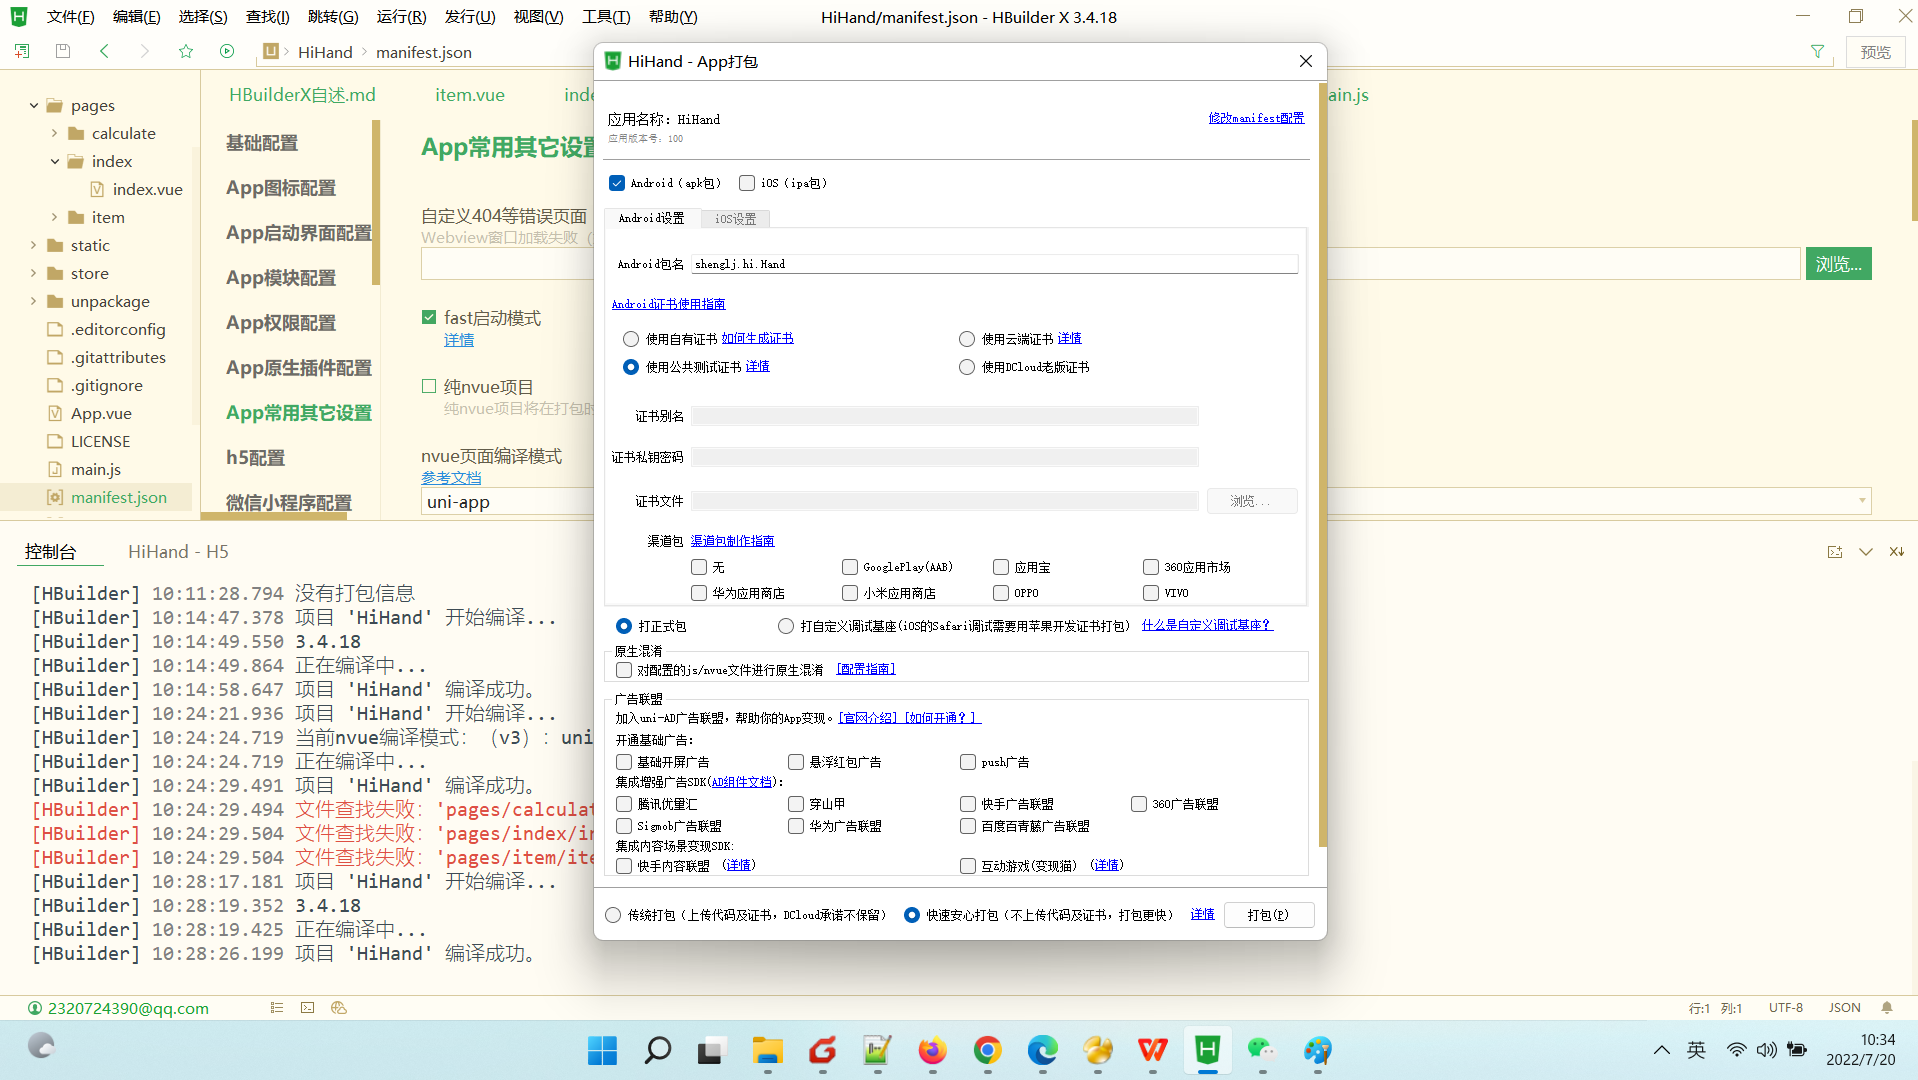Switch to iOS设置 tab
This screenshot has height=1080, width=1918.
[x=735, y=219]
